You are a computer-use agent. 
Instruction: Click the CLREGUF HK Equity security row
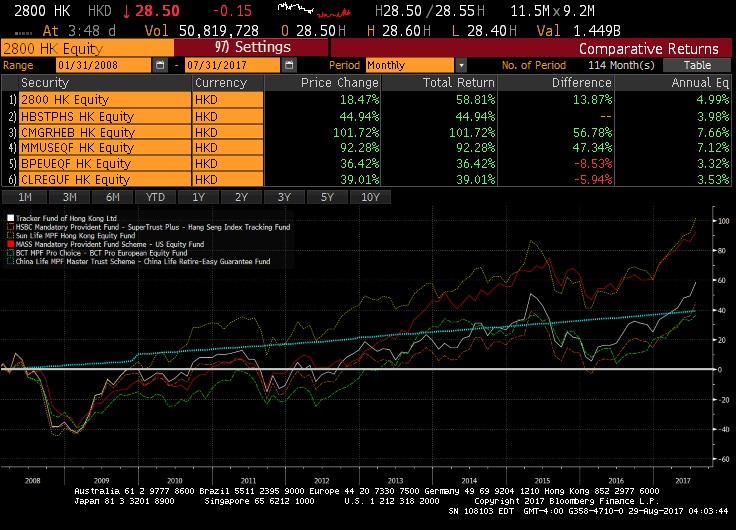(105, 179)
